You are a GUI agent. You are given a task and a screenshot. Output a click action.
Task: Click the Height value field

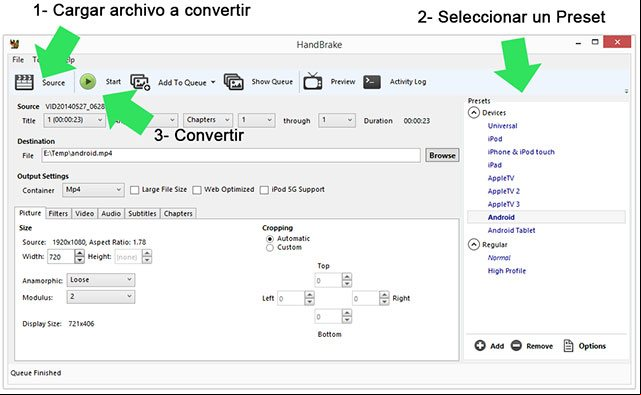128,257
